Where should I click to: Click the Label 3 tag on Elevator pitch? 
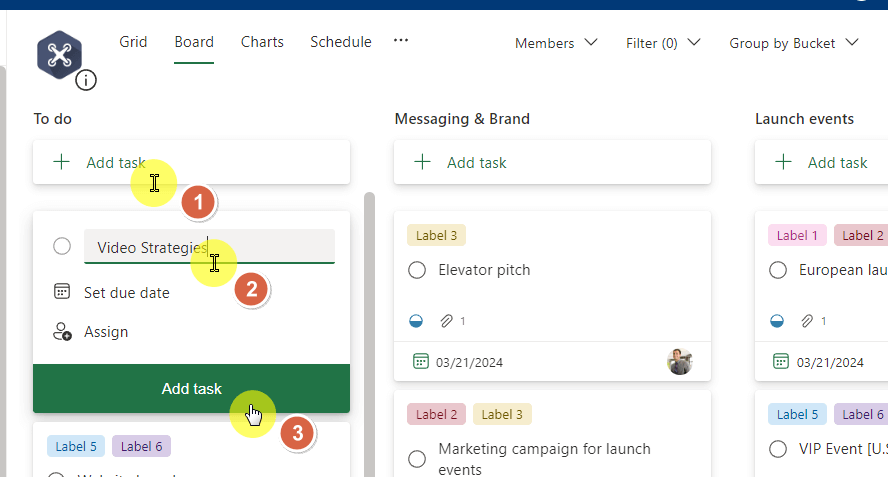(x=436, y=236)
